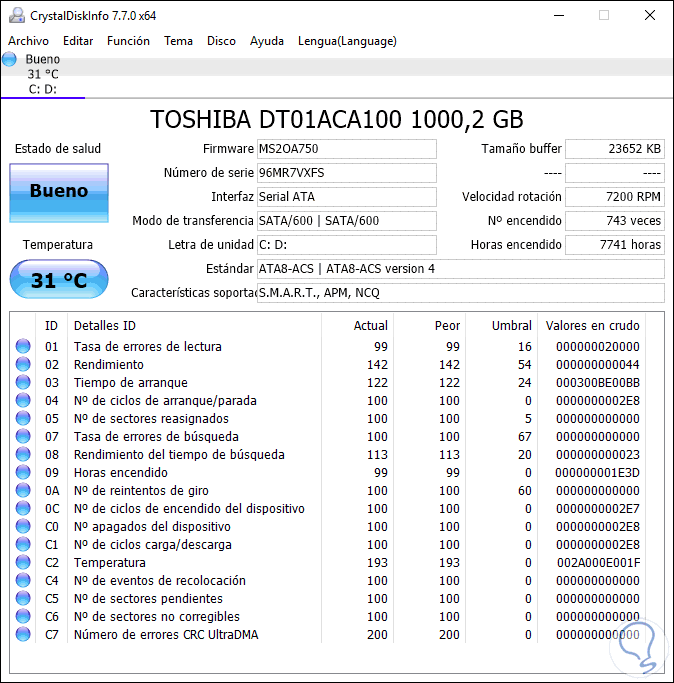
Task: Click the Detalles ID column header
Action: [x=195, y=325]
